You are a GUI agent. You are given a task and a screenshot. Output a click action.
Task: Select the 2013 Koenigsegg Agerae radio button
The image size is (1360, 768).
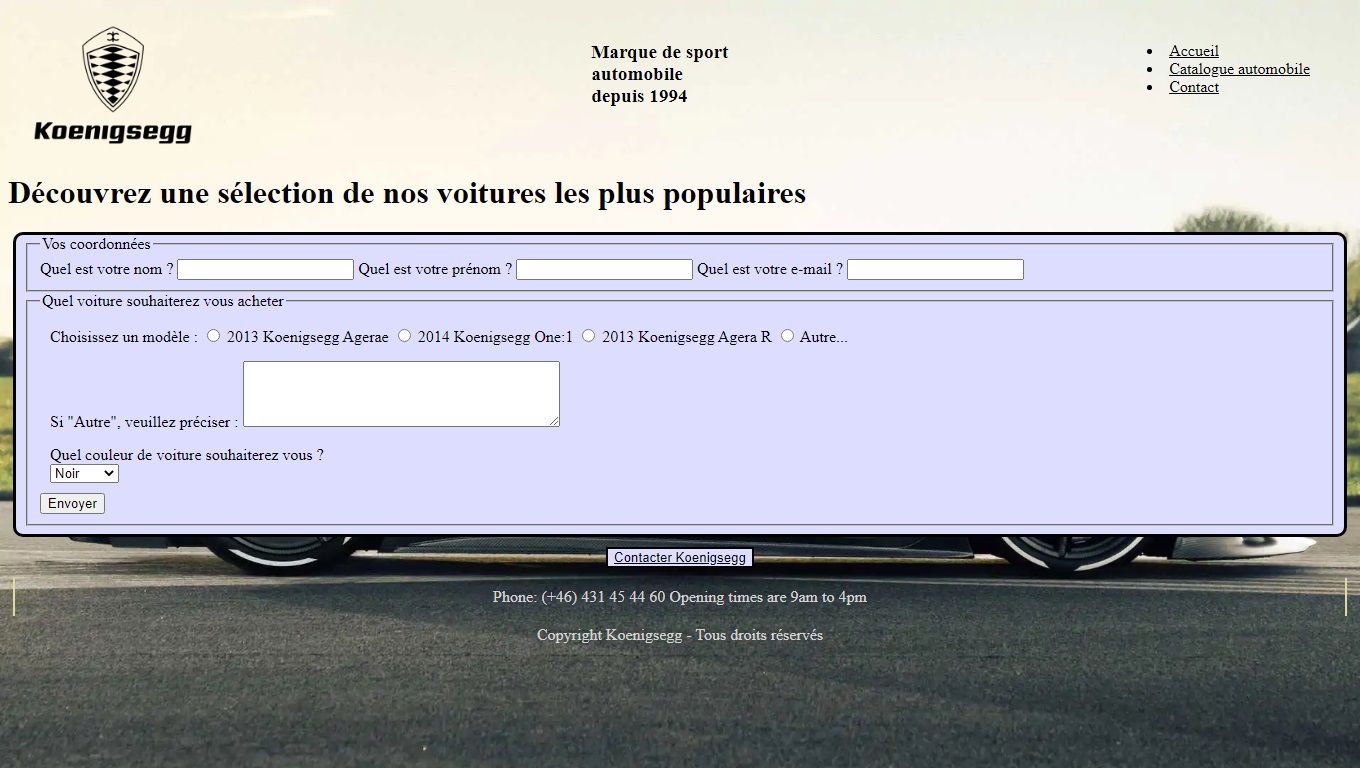[214, 336]
